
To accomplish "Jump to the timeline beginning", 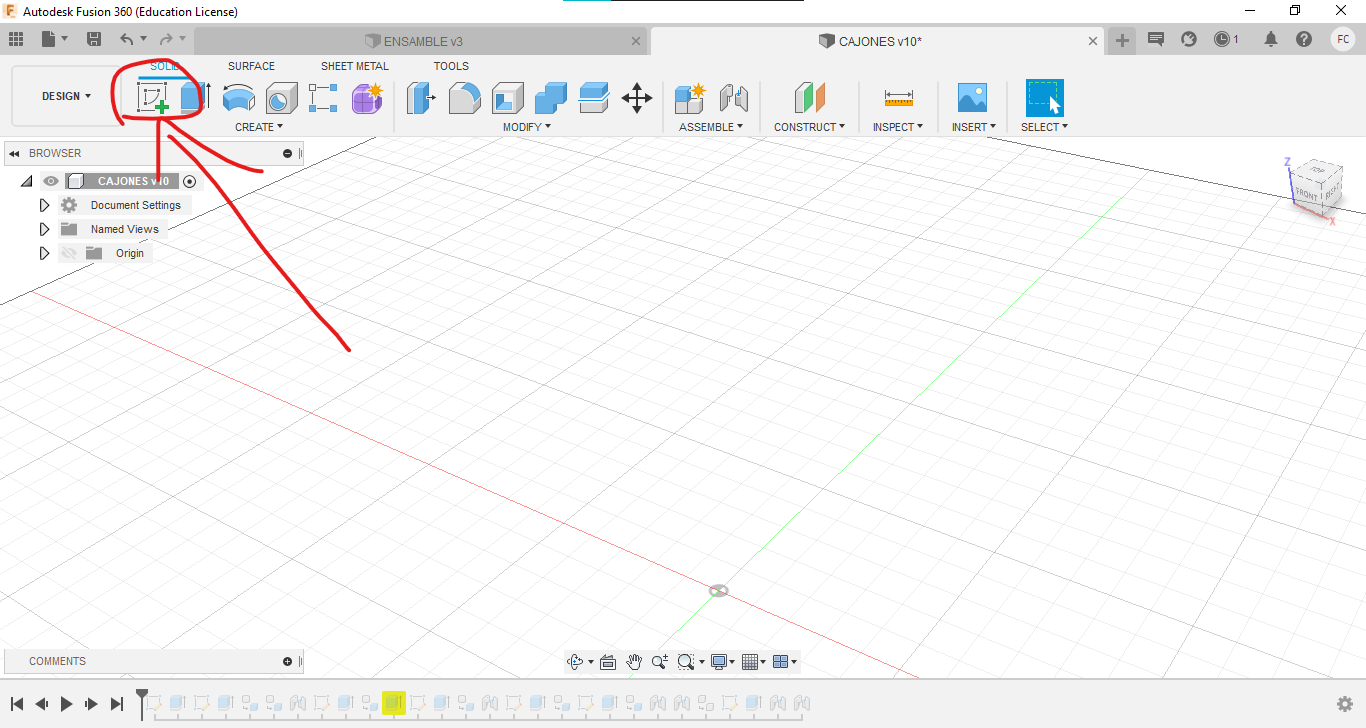I will [17, 704].
